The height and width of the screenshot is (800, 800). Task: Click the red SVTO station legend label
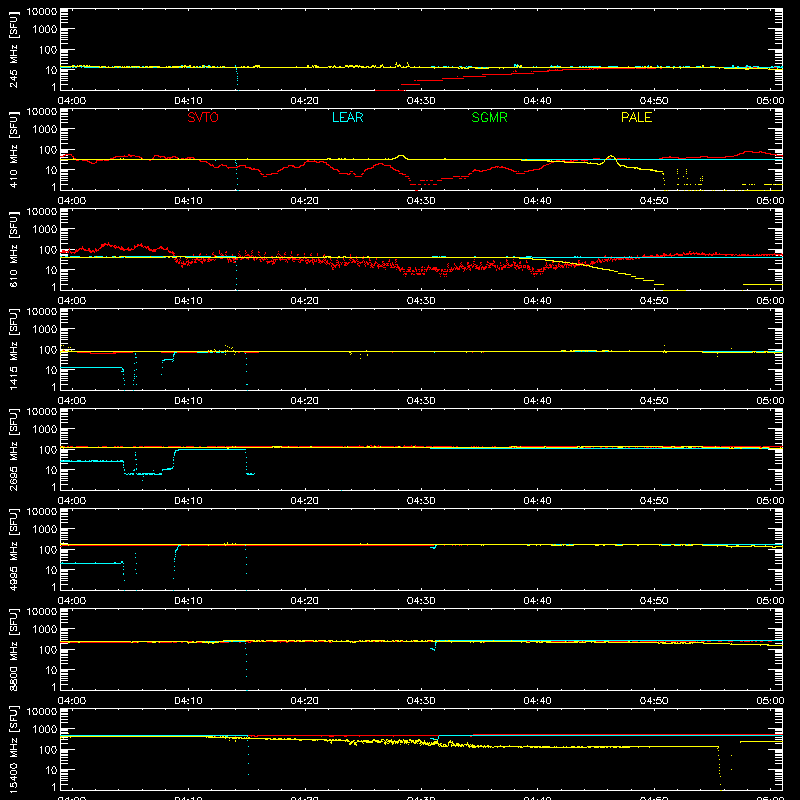click(x=203, y=117)
